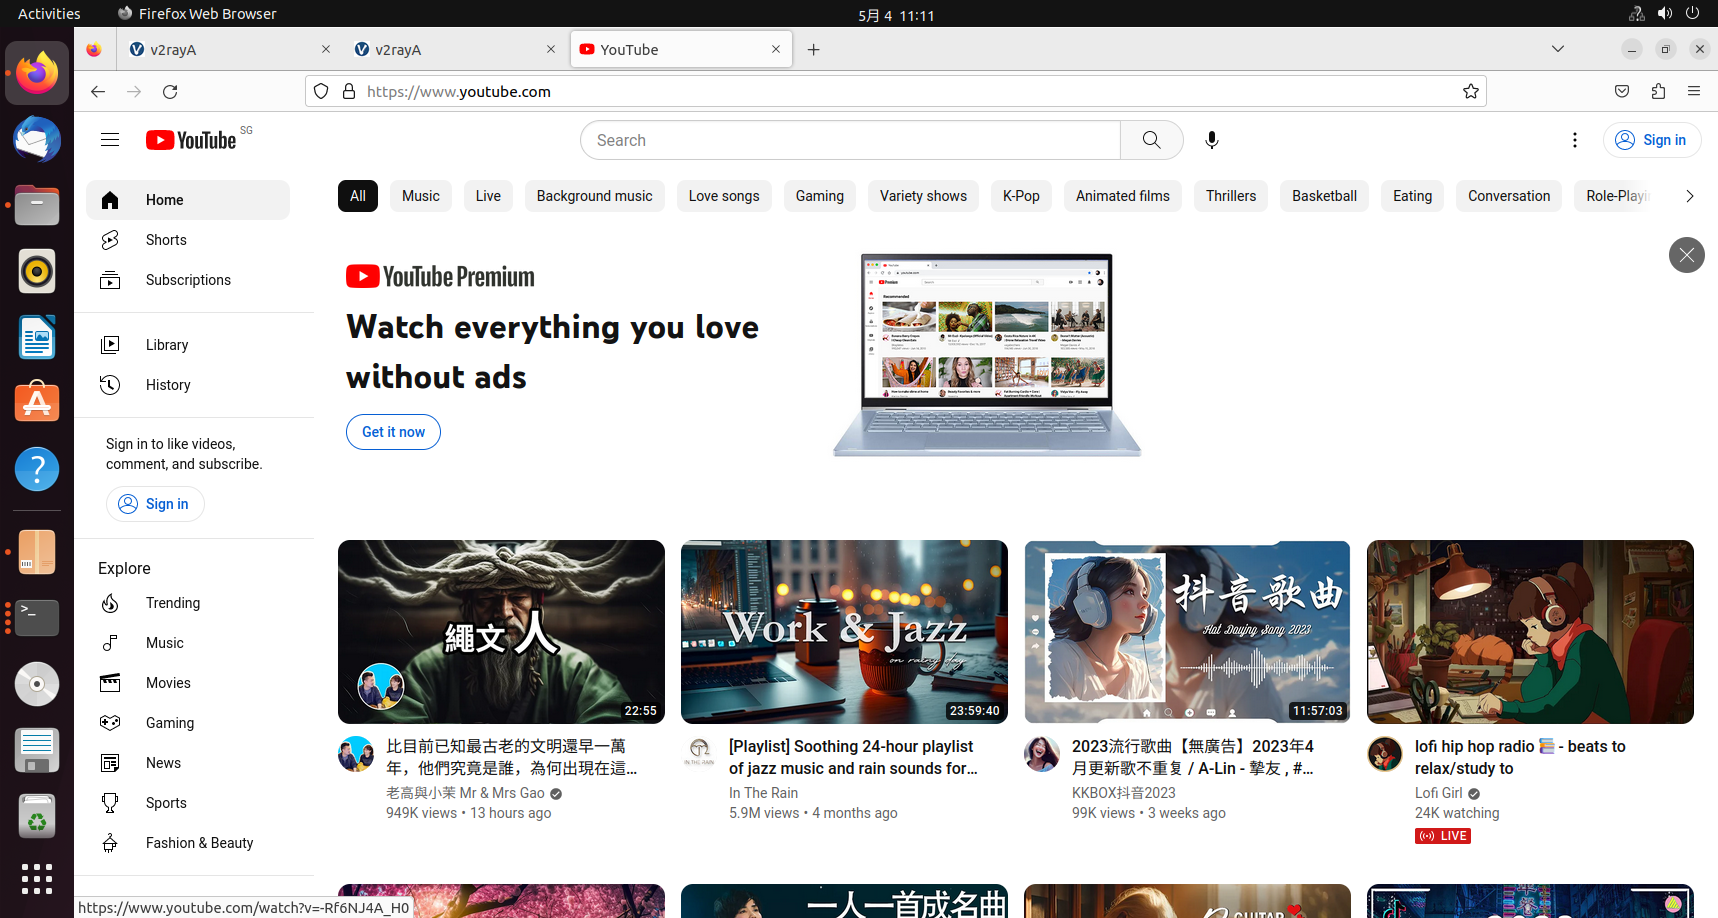The width and height of the screenshot is (1718, 918).
Task: Bookmark this page with the star
Action: pos(1470,91)
